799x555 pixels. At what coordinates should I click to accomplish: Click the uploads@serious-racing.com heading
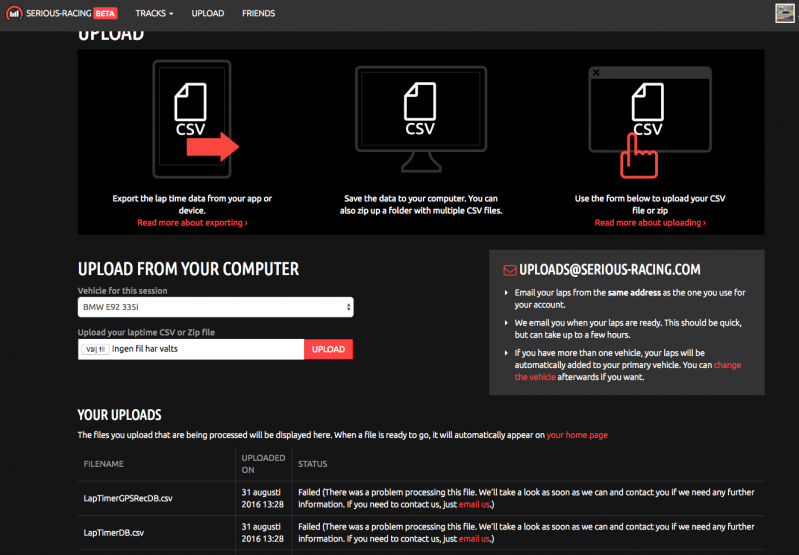tap(609, 270)
